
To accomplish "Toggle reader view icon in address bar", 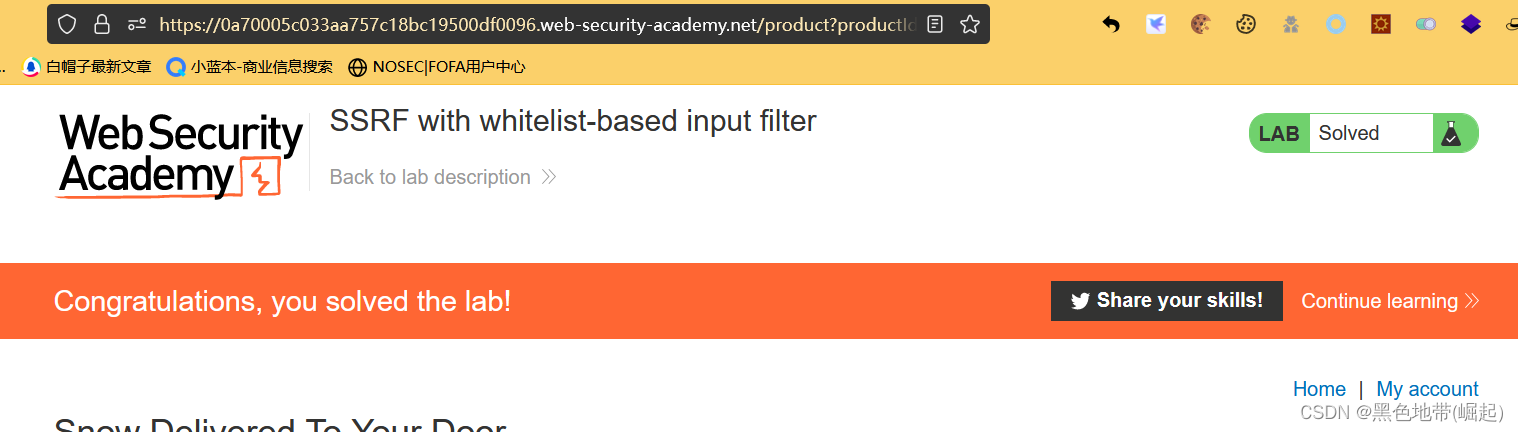I will (x=935, y=24).
